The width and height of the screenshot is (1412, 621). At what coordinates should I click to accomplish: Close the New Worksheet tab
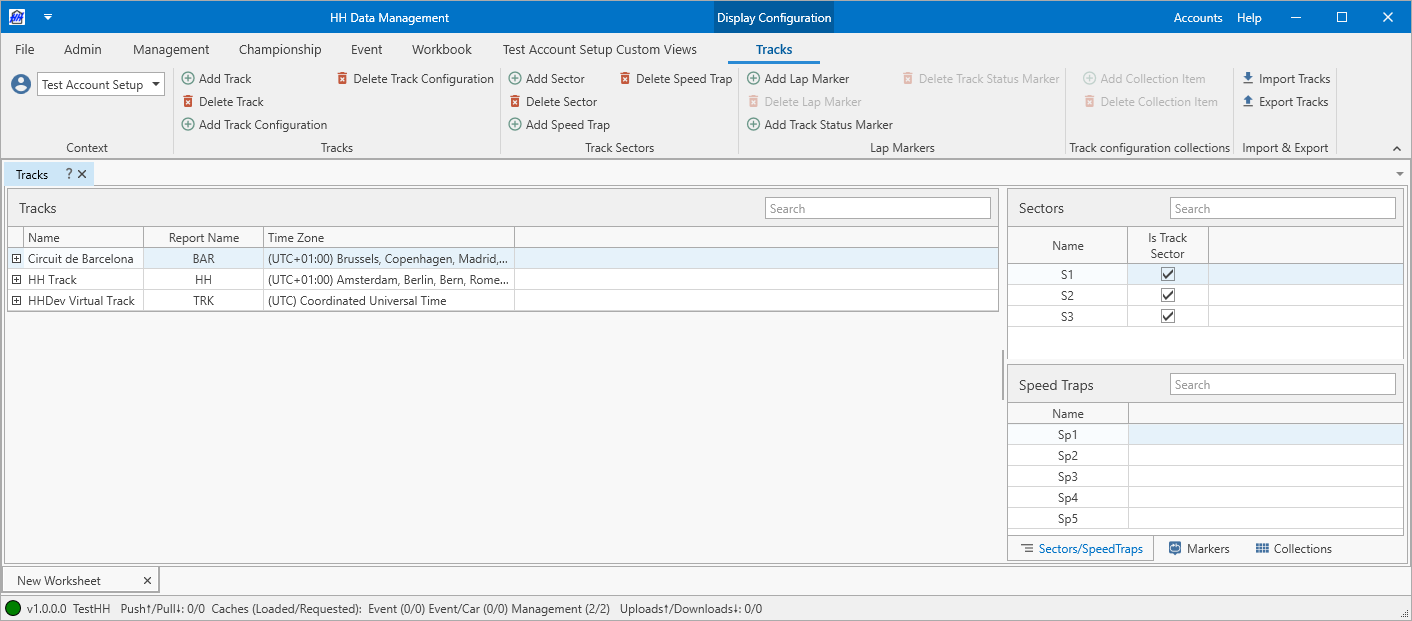pyautogui.click(x=147, y=581)
